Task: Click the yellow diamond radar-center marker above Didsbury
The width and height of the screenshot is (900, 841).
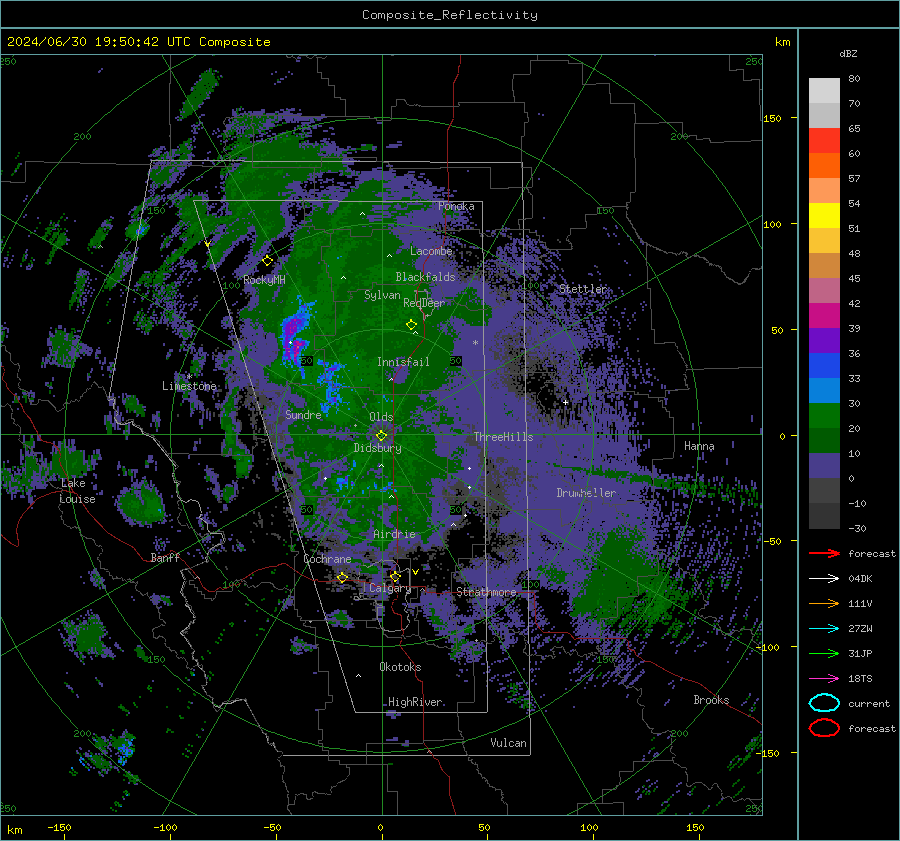Action: pyautogui.click(x=381, y=436)
